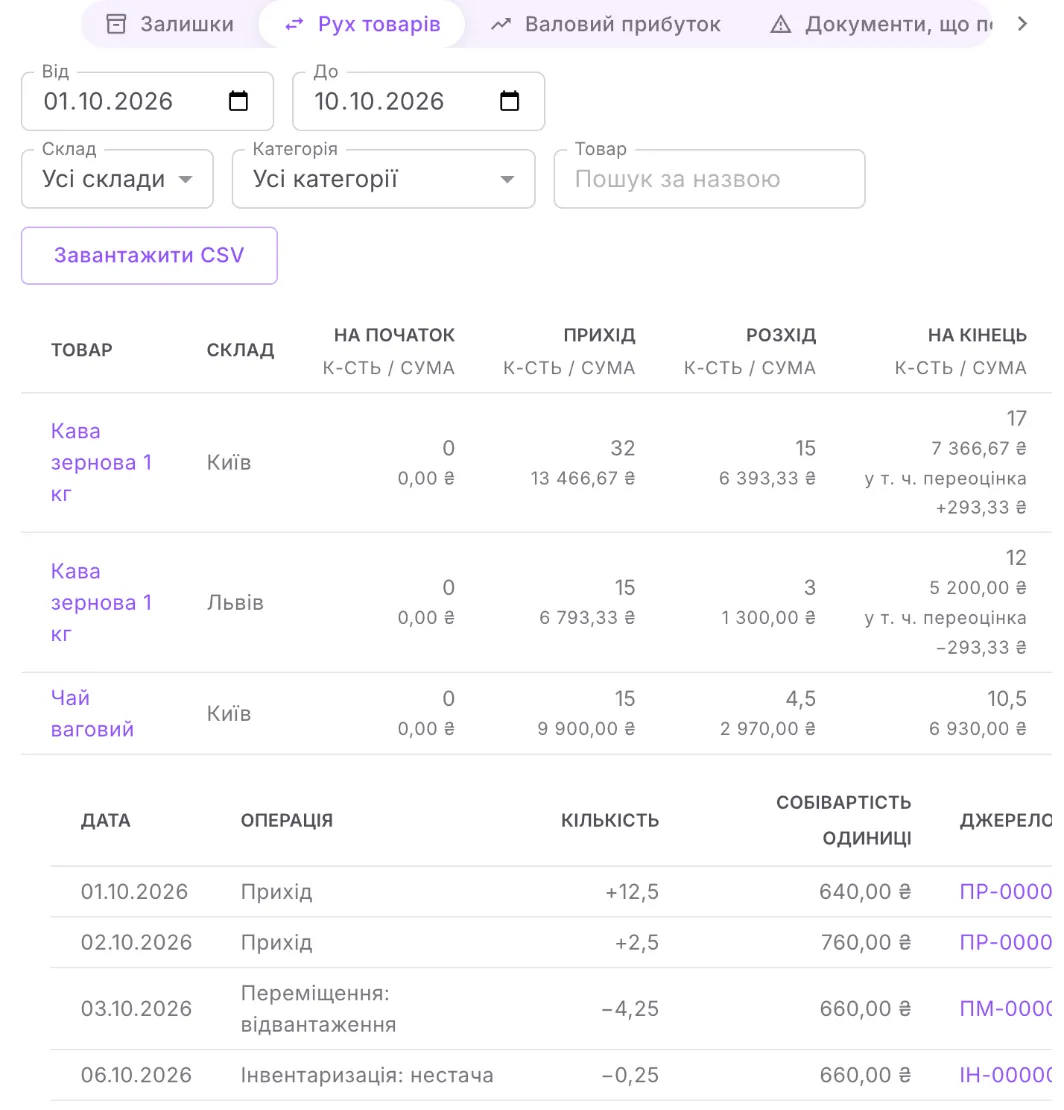Click the 06.10.2026 date cell
1064x1110 pixels.
(136, 1075)
